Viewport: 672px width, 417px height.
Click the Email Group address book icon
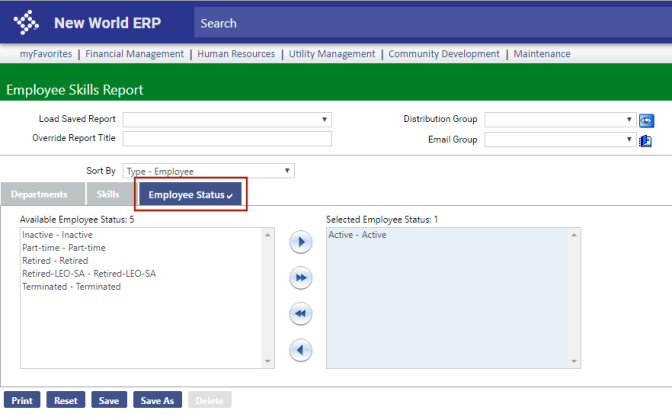[x=645, y=141]
